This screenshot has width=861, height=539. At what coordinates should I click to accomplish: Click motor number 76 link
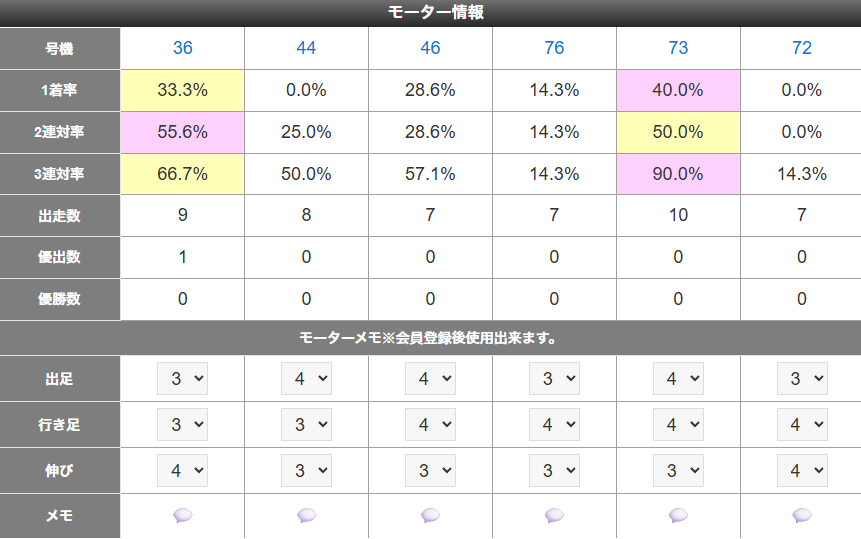coord(554,48)
